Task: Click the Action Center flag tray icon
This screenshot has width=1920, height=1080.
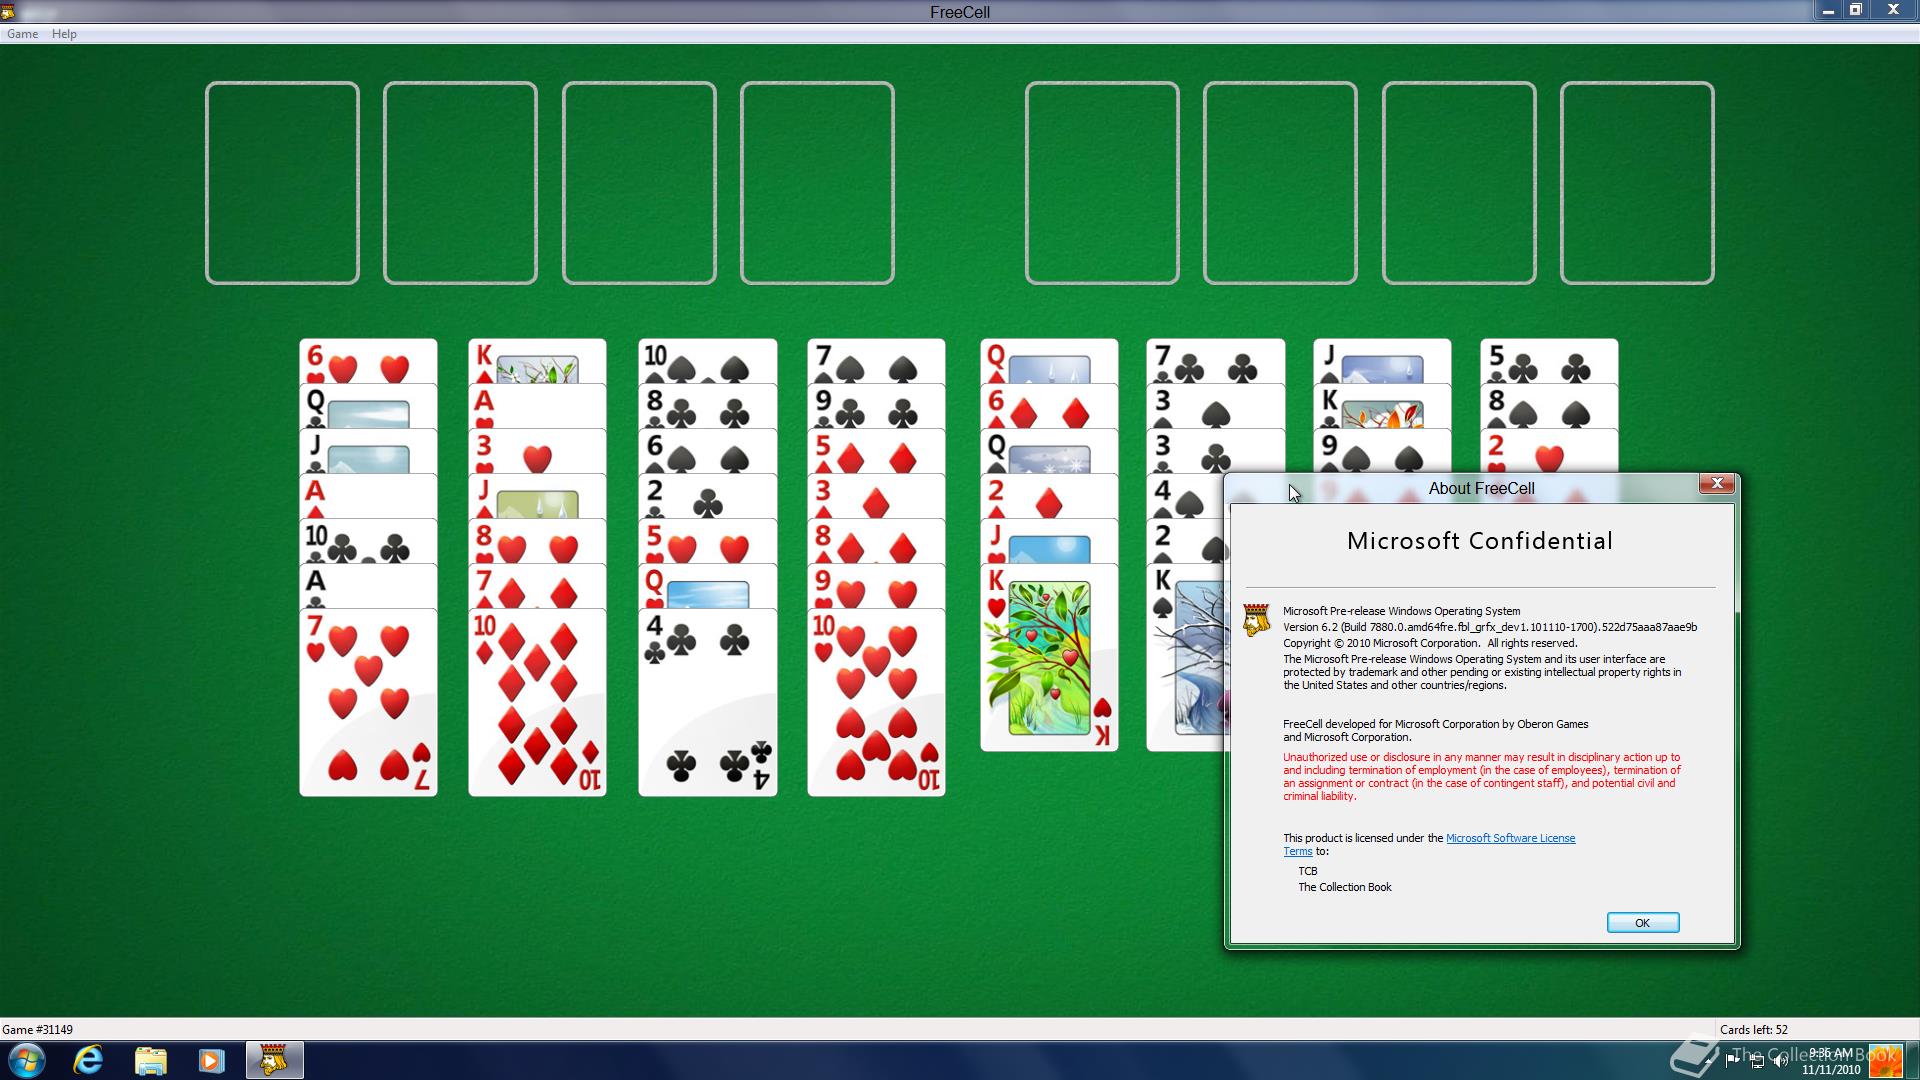Action: [1732, 1062]
